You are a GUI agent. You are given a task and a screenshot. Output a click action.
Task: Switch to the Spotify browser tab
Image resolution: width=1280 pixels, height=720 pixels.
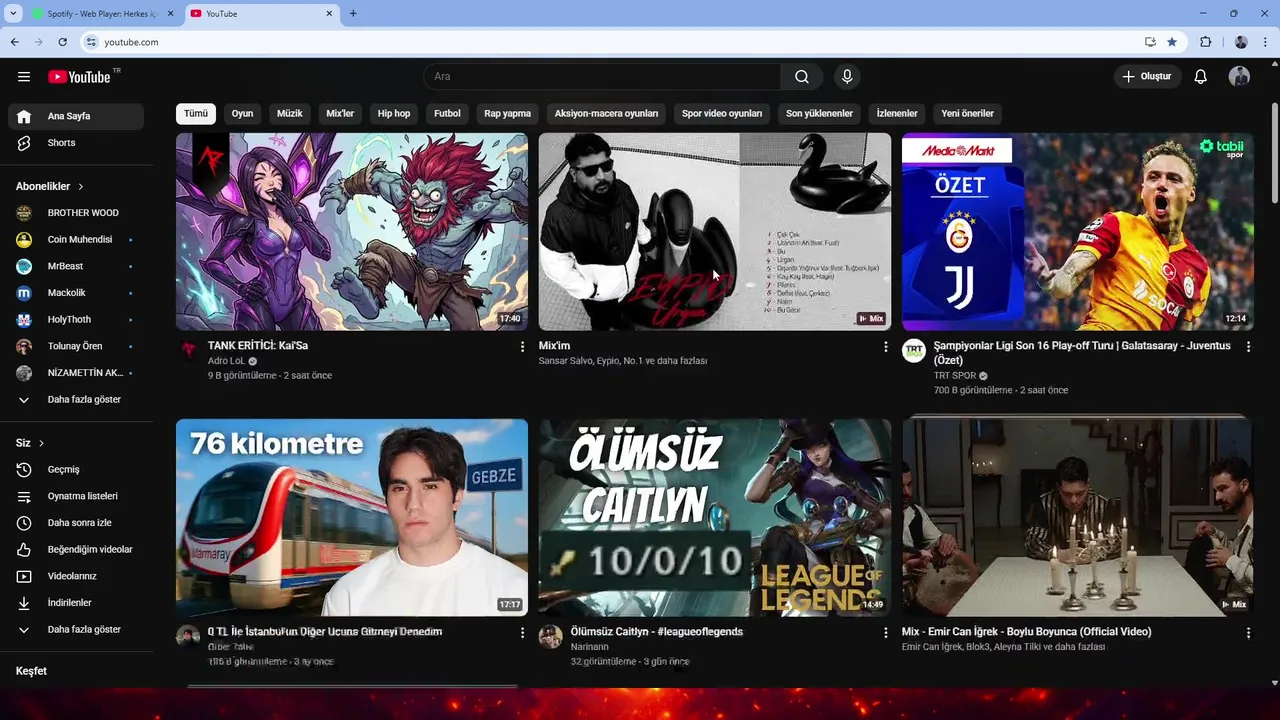point(102,14)
